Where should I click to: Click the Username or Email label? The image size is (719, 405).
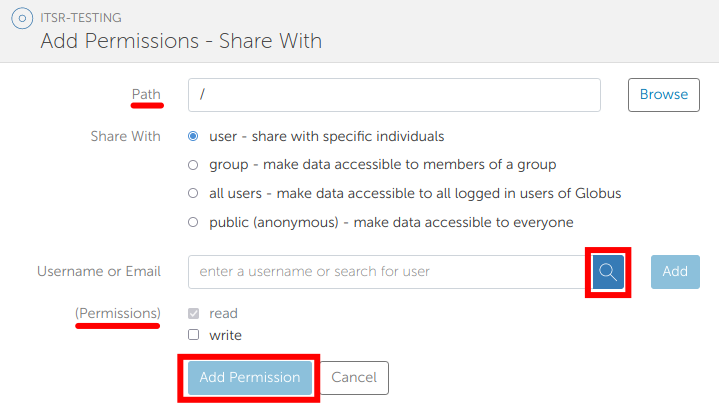98,271
